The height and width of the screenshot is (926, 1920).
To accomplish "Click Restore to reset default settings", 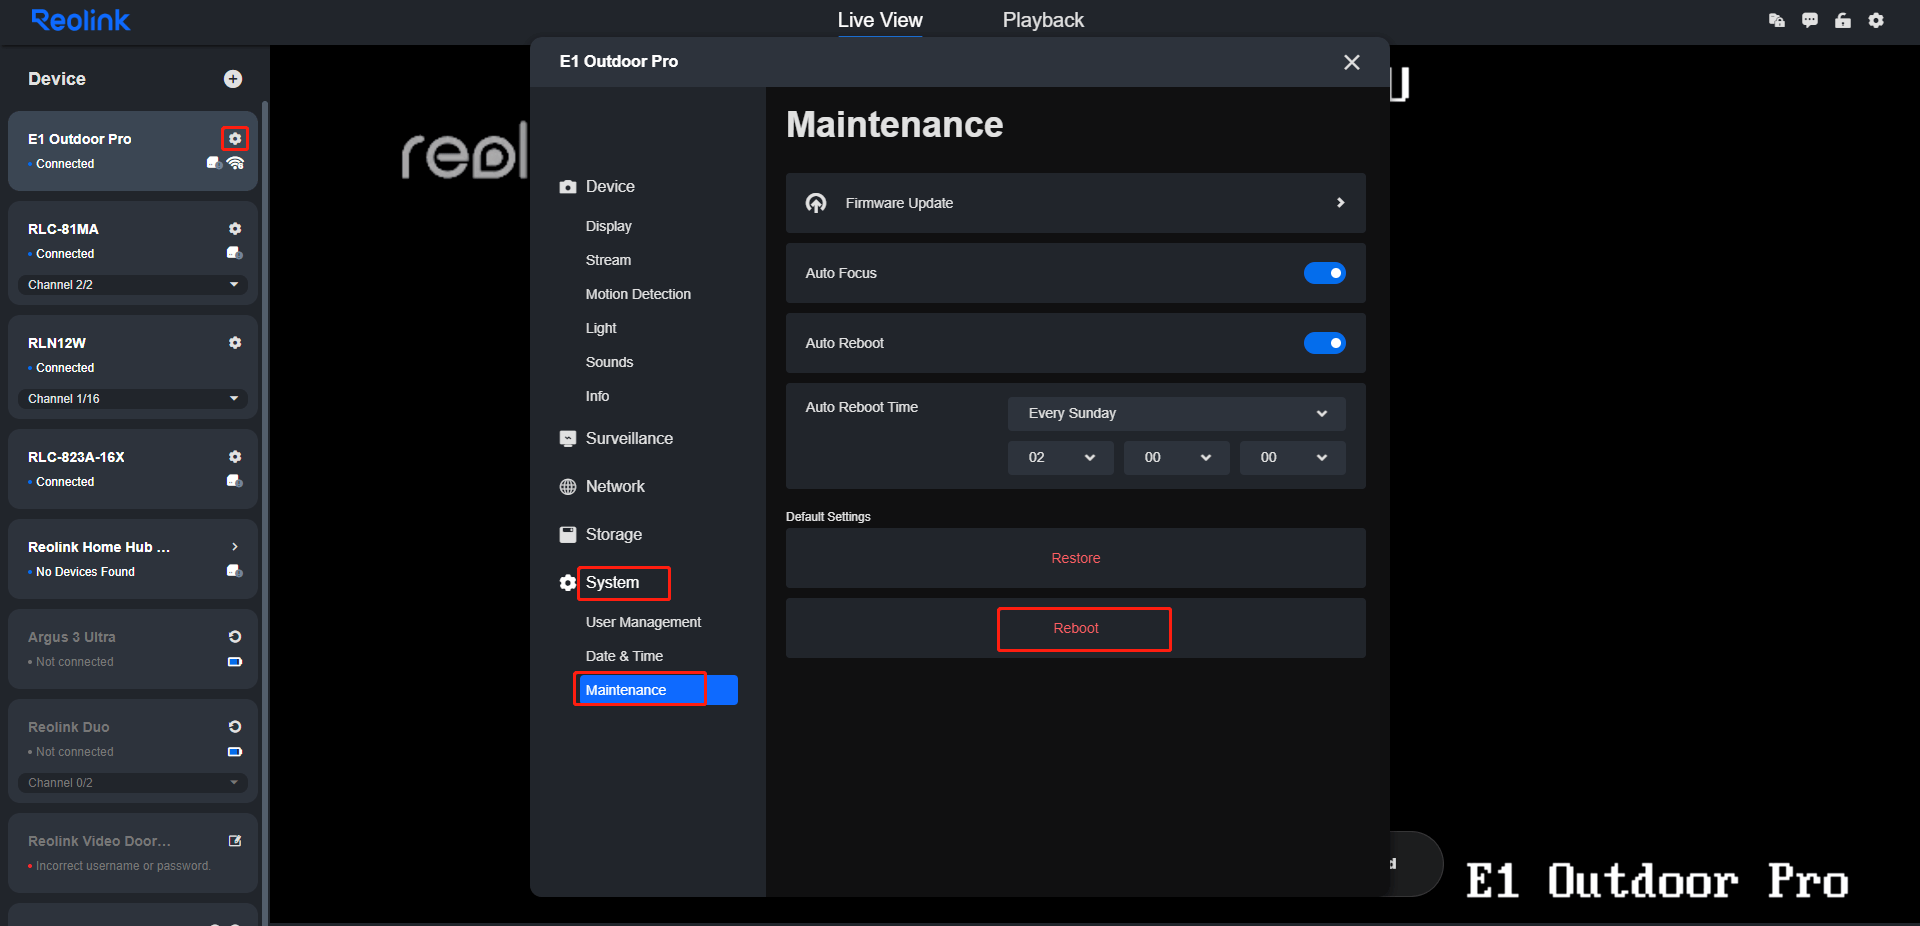I will point(1076,558).
